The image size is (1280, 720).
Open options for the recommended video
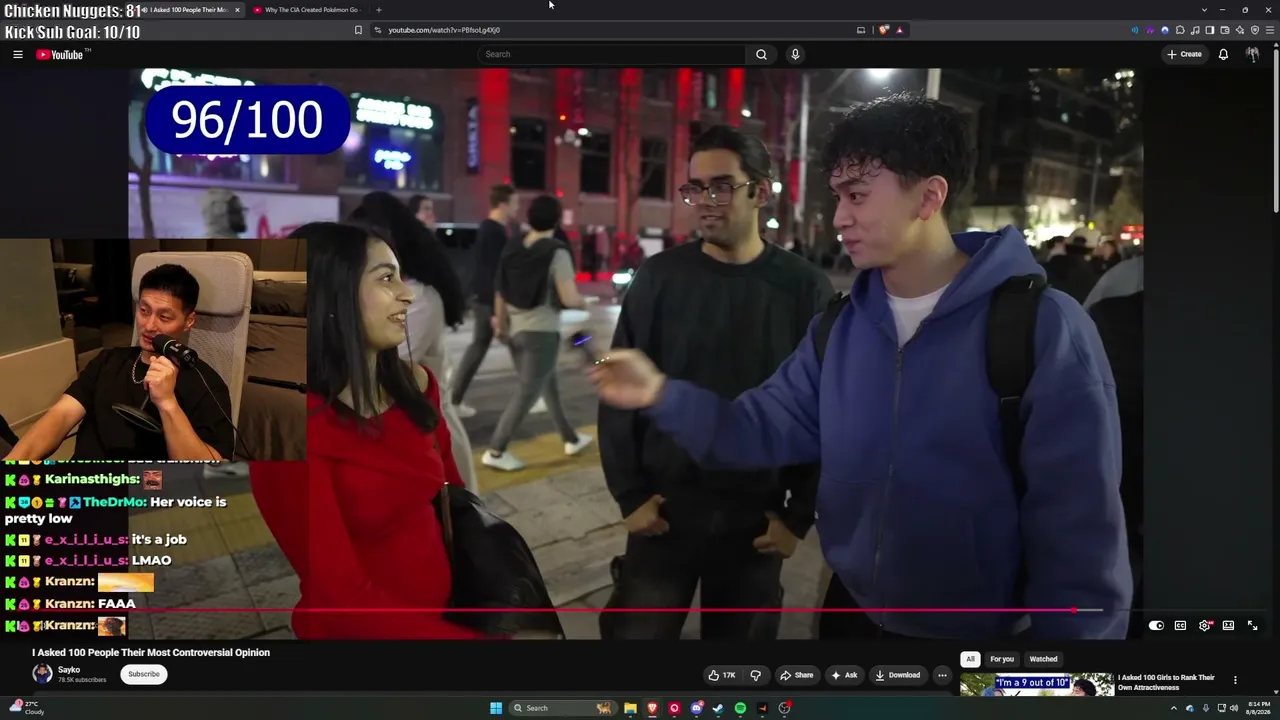click(1235, 680)
